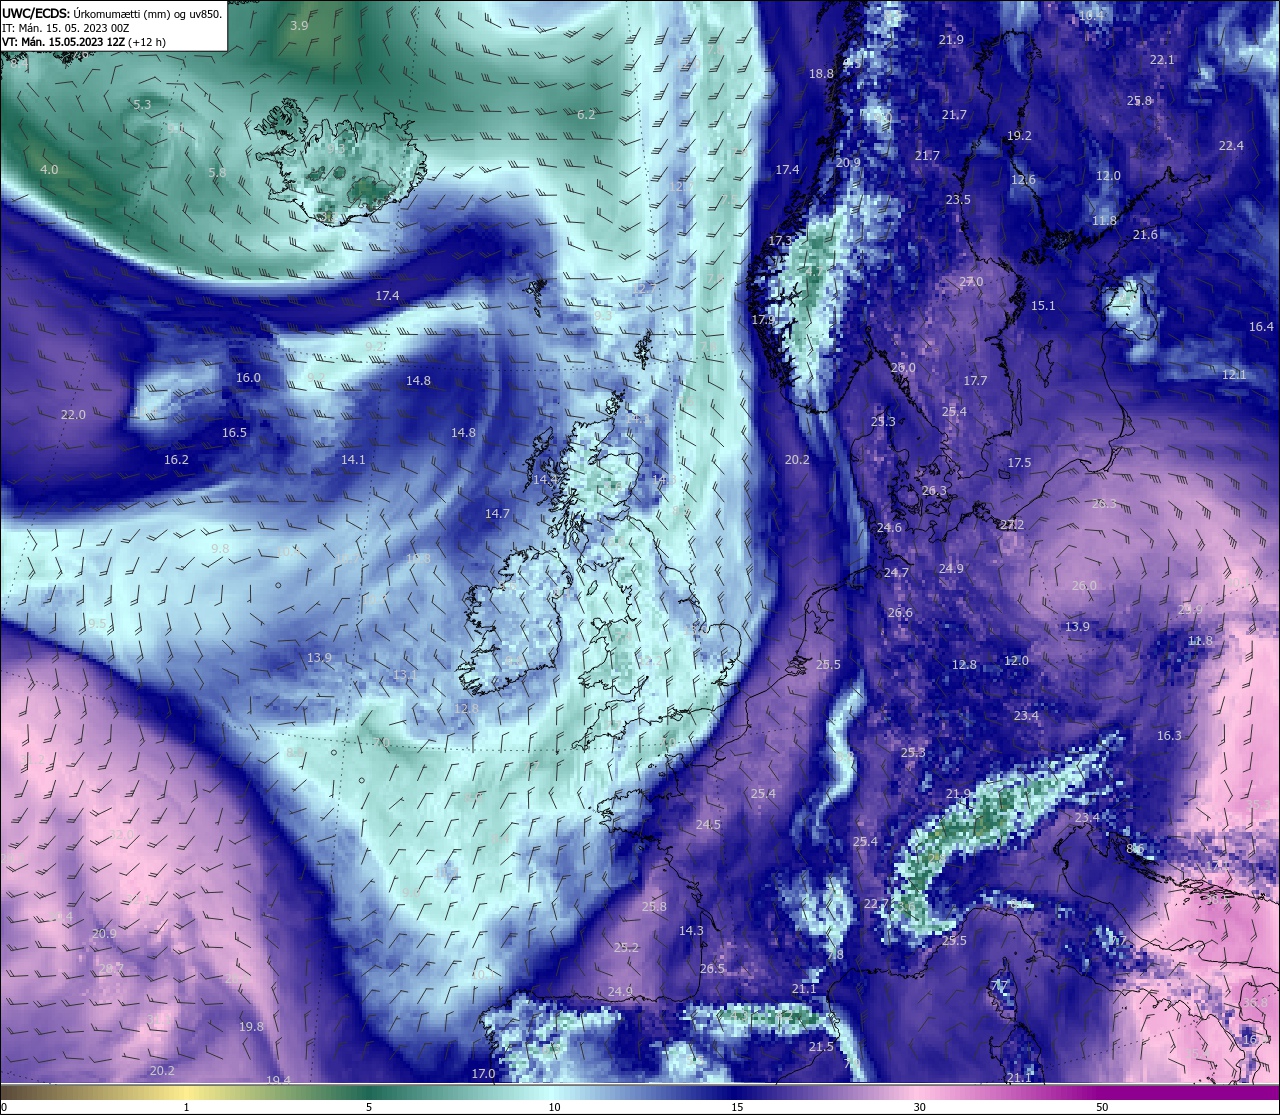This screenshot has width=1280, height=1115.
Task: Click the '5.3' value west of Iceland
Action: (x=142, y=104)
